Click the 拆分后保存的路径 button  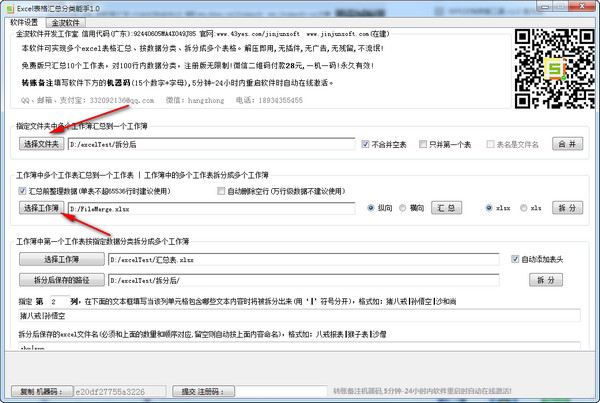pos(62,280)
